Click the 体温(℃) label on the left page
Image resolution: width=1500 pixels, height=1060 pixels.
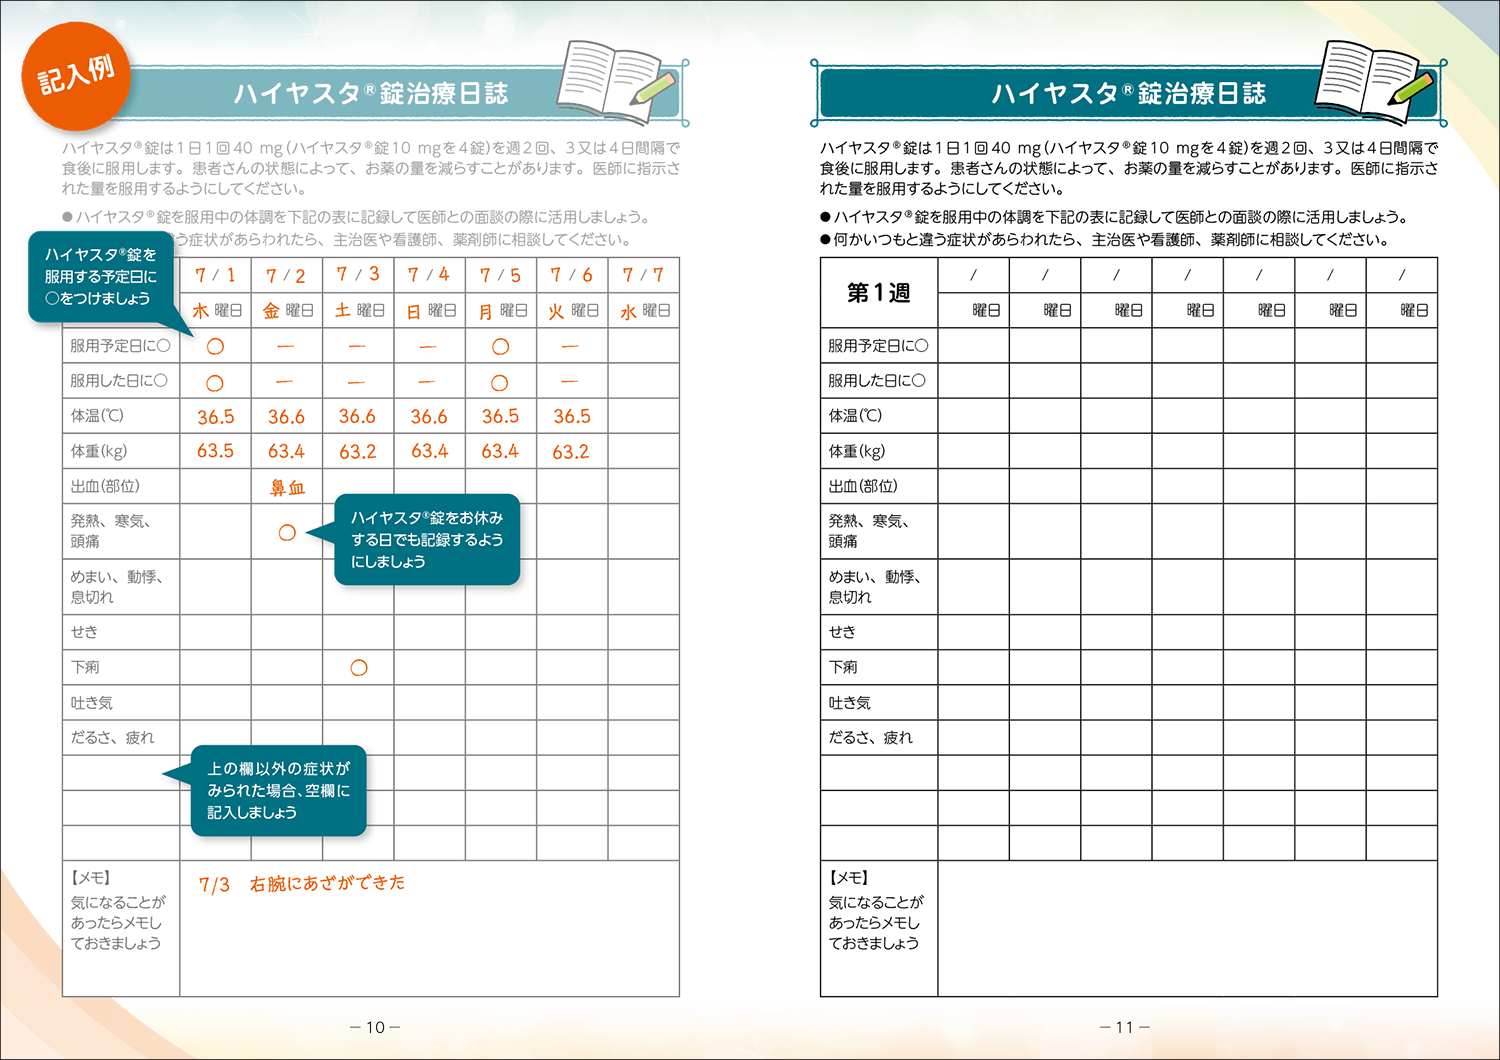pos(97,416)
